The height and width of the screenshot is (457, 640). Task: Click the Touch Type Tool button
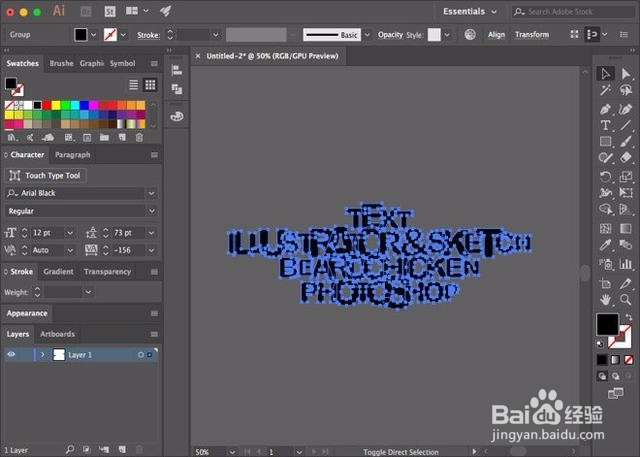click(45, 175)
